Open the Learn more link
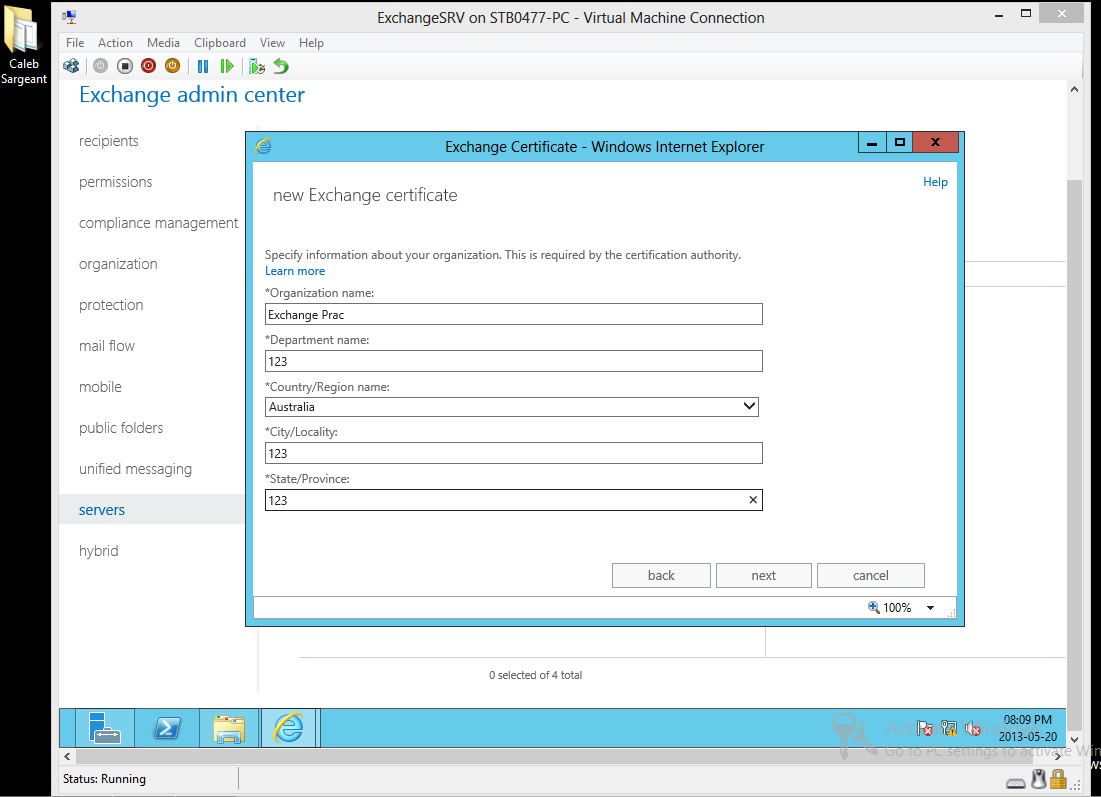The height and width of the screenshot is (797, 1101). (295, 271)
